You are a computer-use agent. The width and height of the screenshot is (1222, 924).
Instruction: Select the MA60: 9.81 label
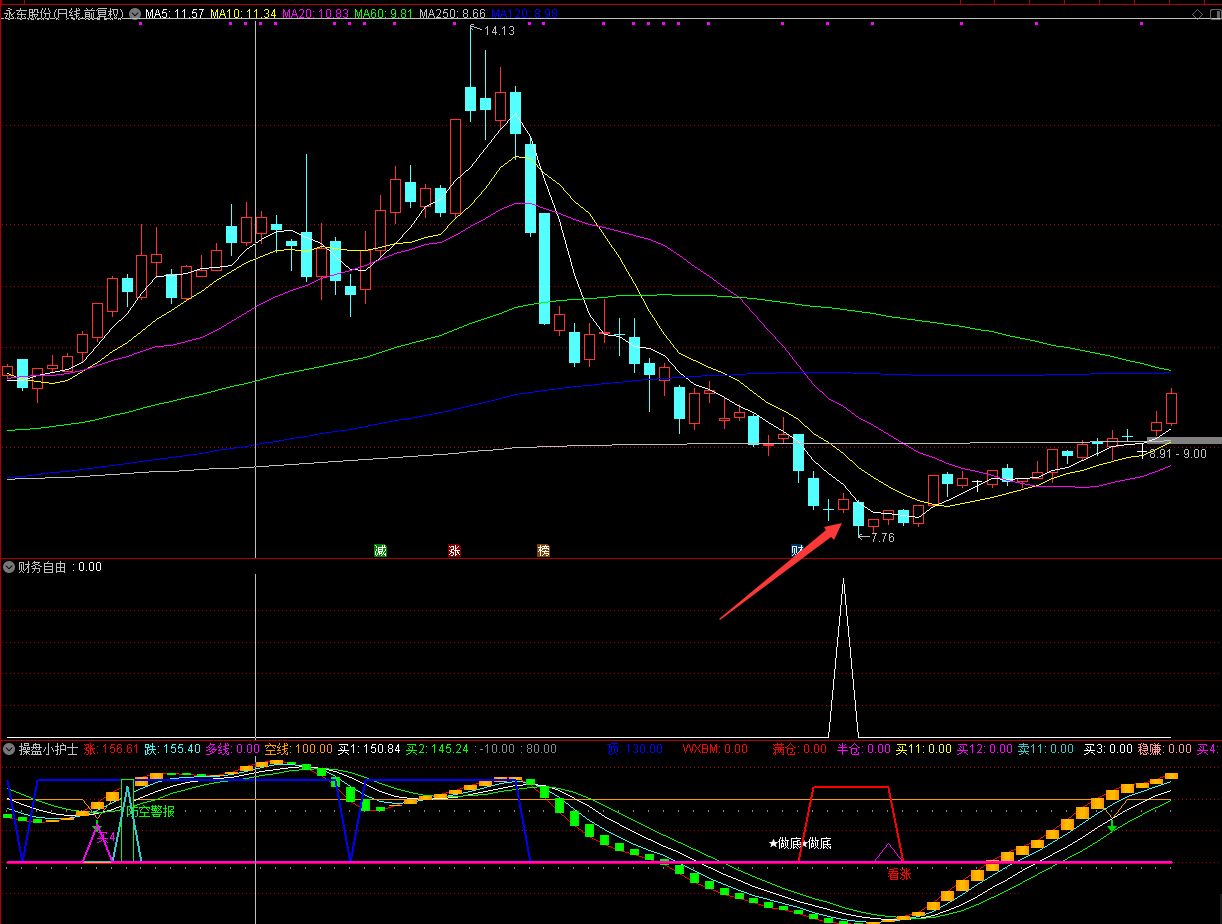tap(383, 14)
